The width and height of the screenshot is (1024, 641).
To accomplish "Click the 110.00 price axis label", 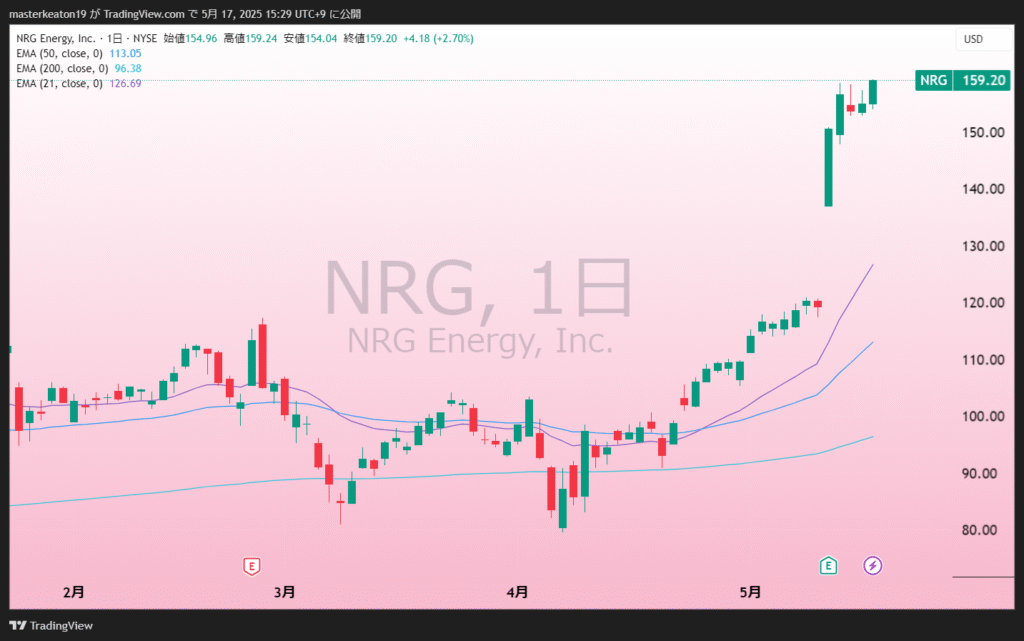I will click(983, 360).
